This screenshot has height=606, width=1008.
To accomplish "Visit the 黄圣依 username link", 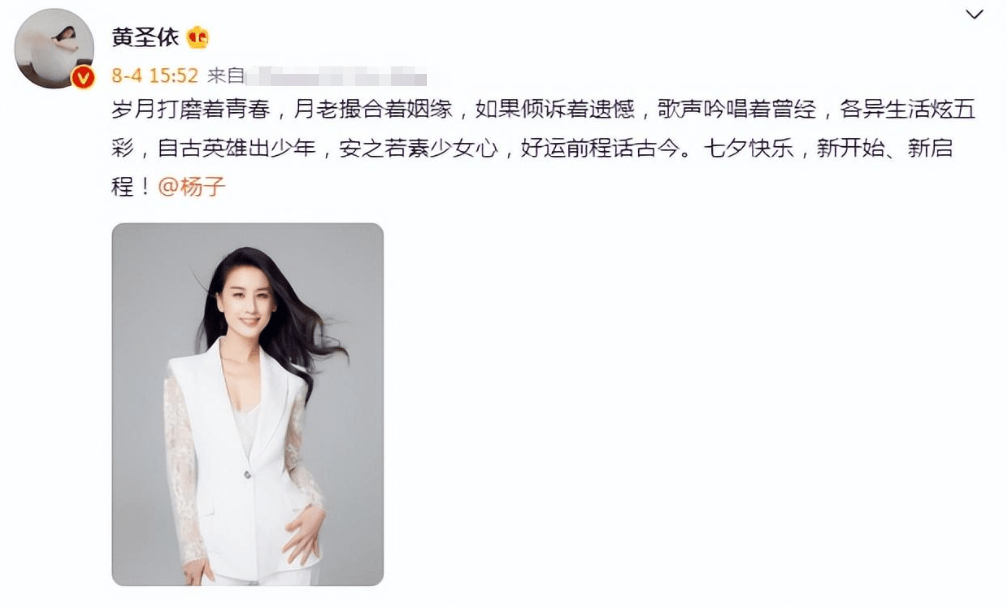I will coord(145,37).
